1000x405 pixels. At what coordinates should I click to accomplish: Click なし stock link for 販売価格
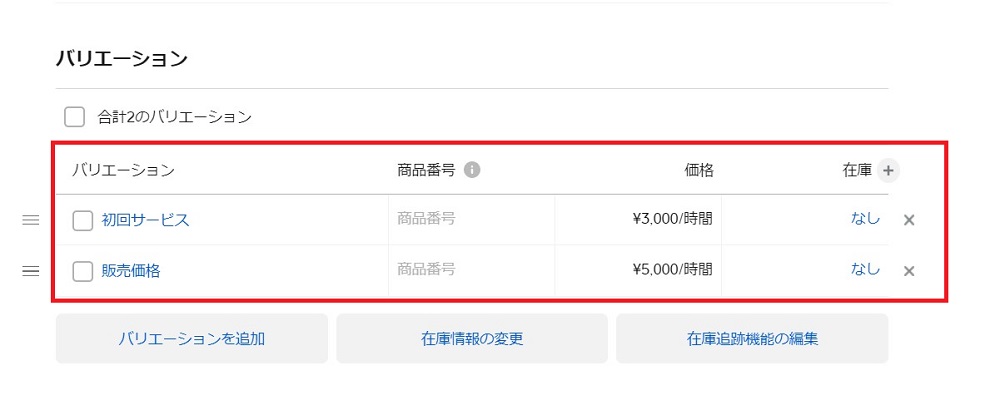[x=865, y=268]
